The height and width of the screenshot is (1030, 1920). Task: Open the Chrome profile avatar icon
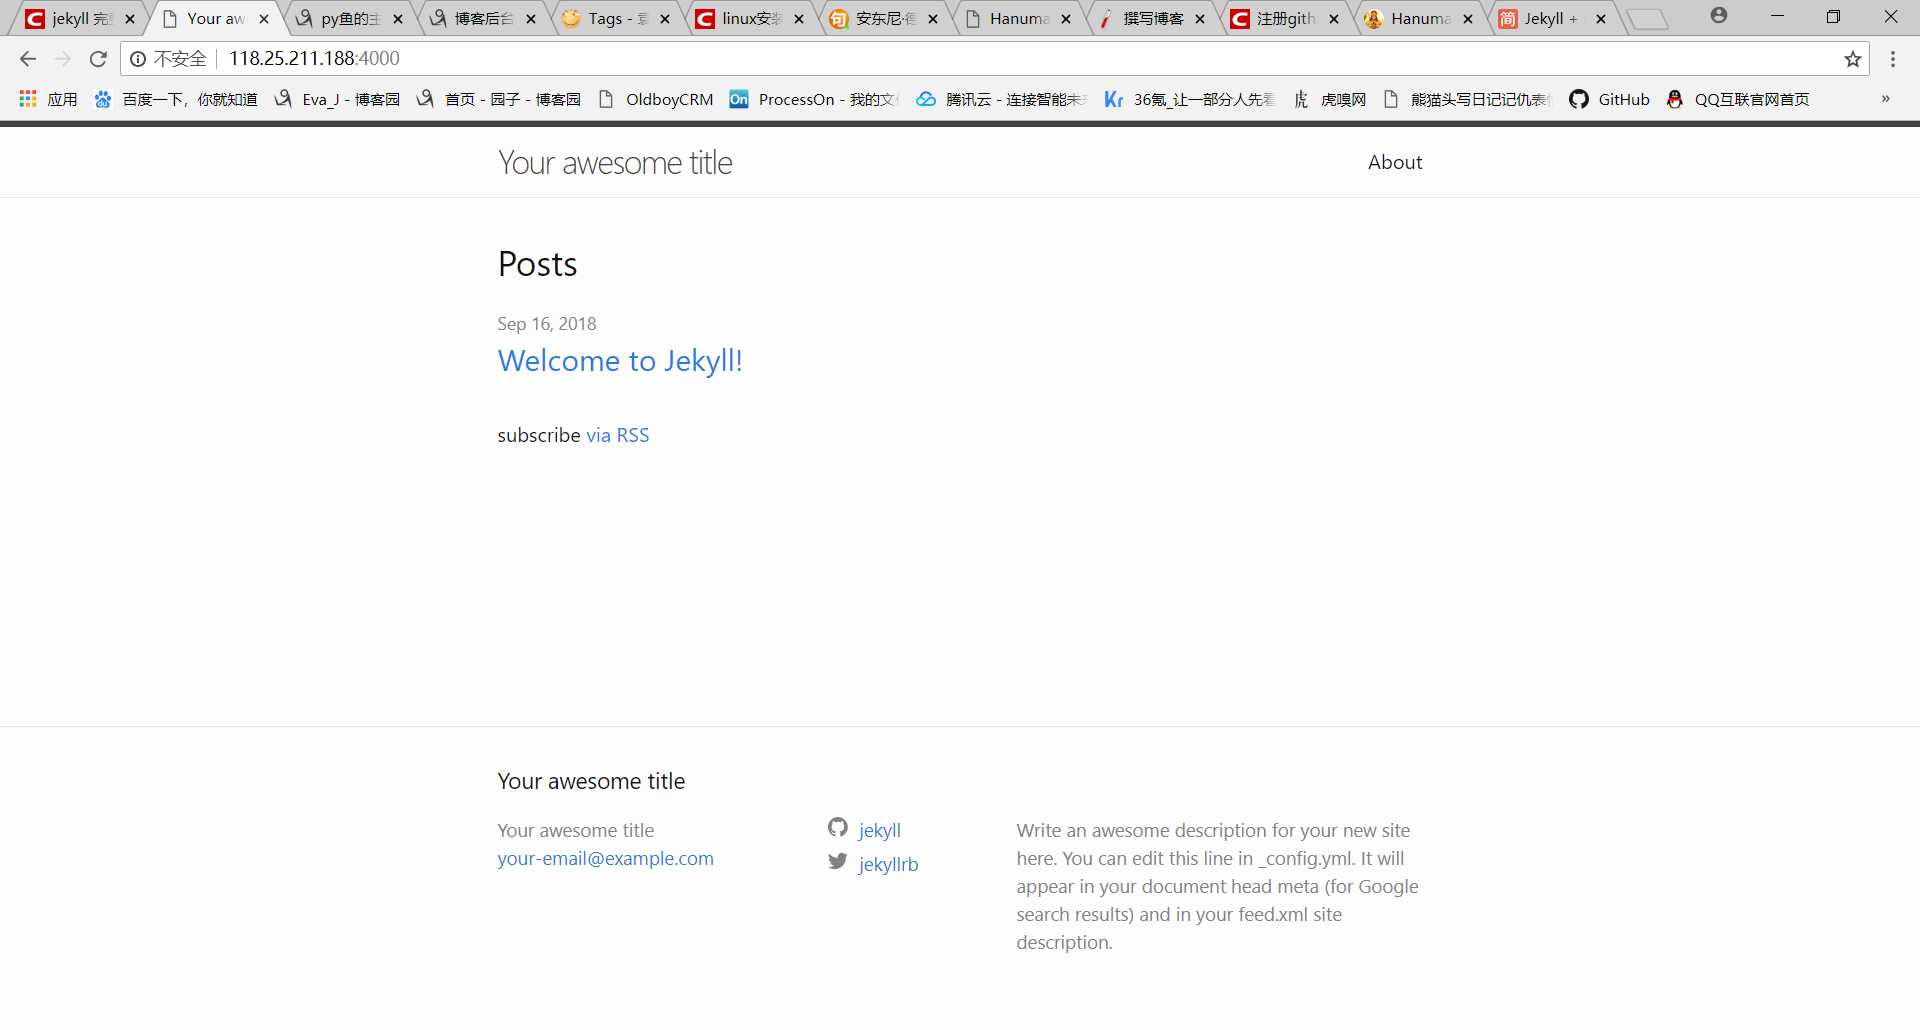pos(1718,16)
